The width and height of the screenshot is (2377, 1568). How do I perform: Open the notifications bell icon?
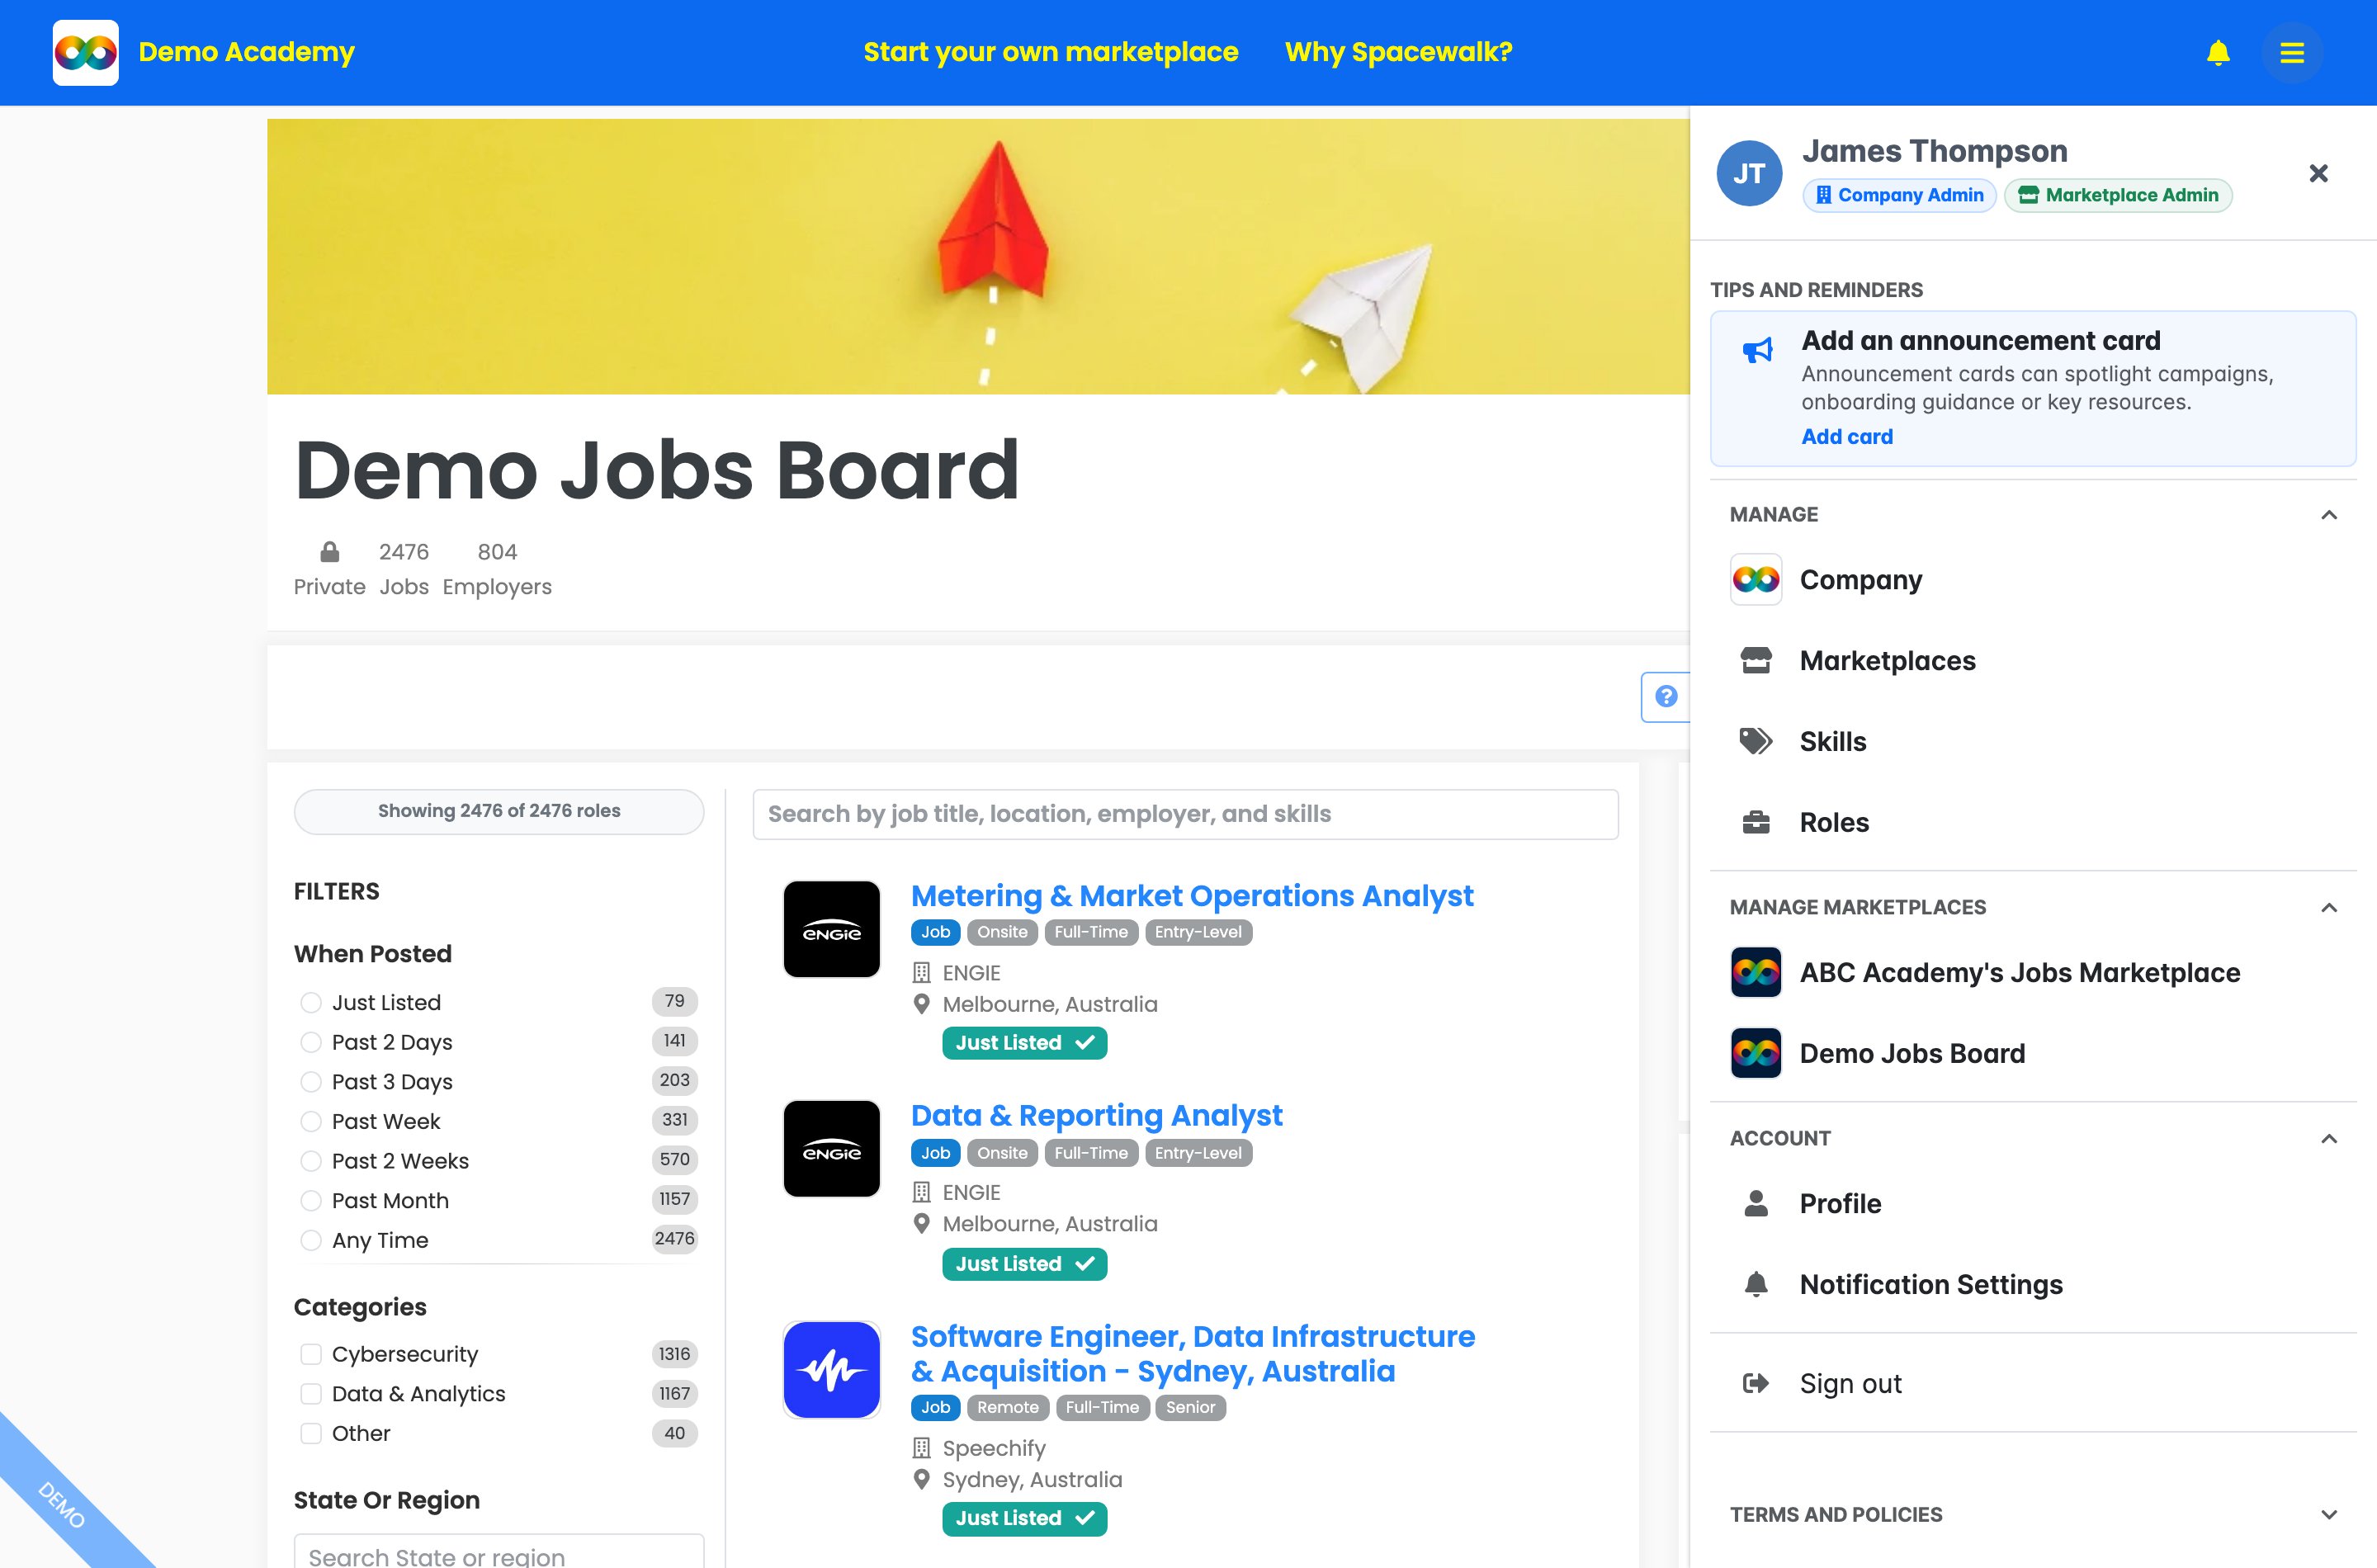[x=2218, y=52]
